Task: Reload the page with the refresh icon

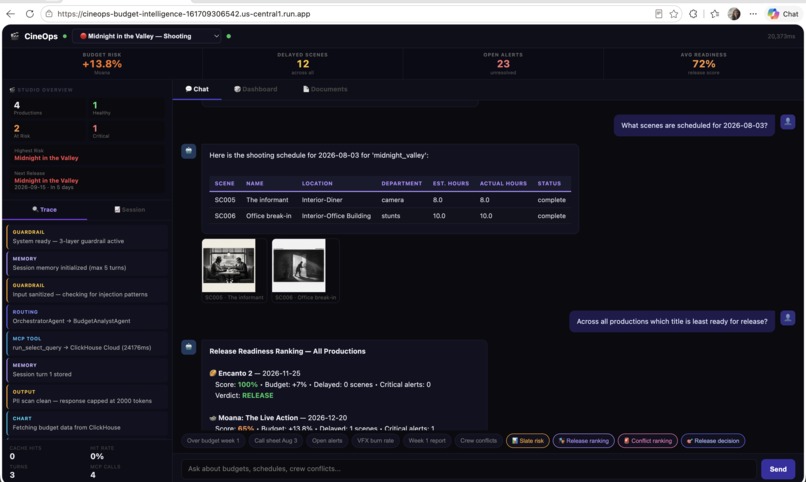Action: pyautogui.click(x=30, y=14)
